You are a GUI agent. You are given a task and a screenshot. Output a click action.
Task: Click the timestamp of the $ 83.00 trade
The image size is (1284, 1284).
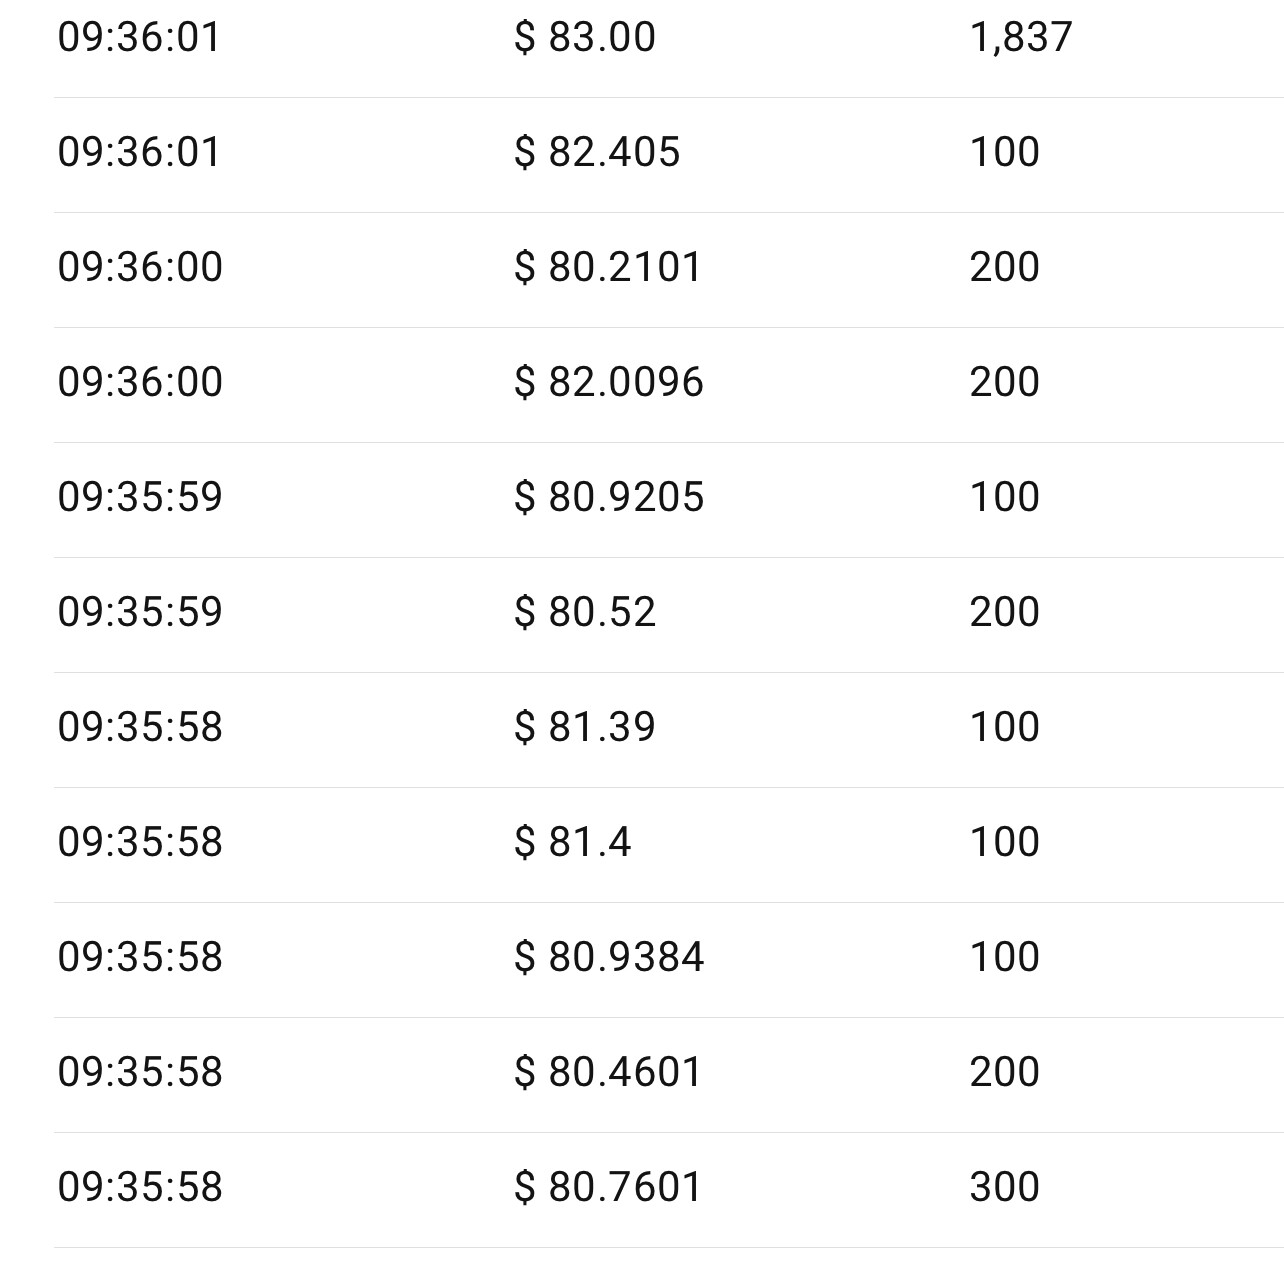click(x=139, y=38)
